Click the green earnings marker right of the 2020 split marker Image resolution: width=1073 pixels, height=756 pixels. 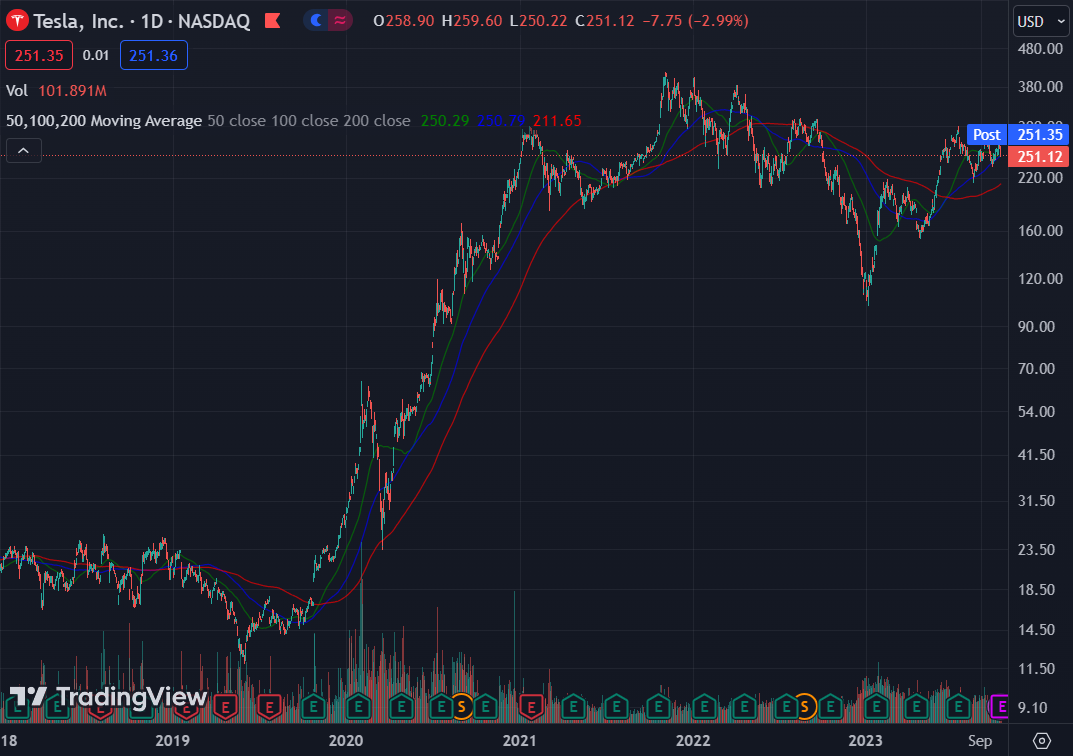point(486,706)
